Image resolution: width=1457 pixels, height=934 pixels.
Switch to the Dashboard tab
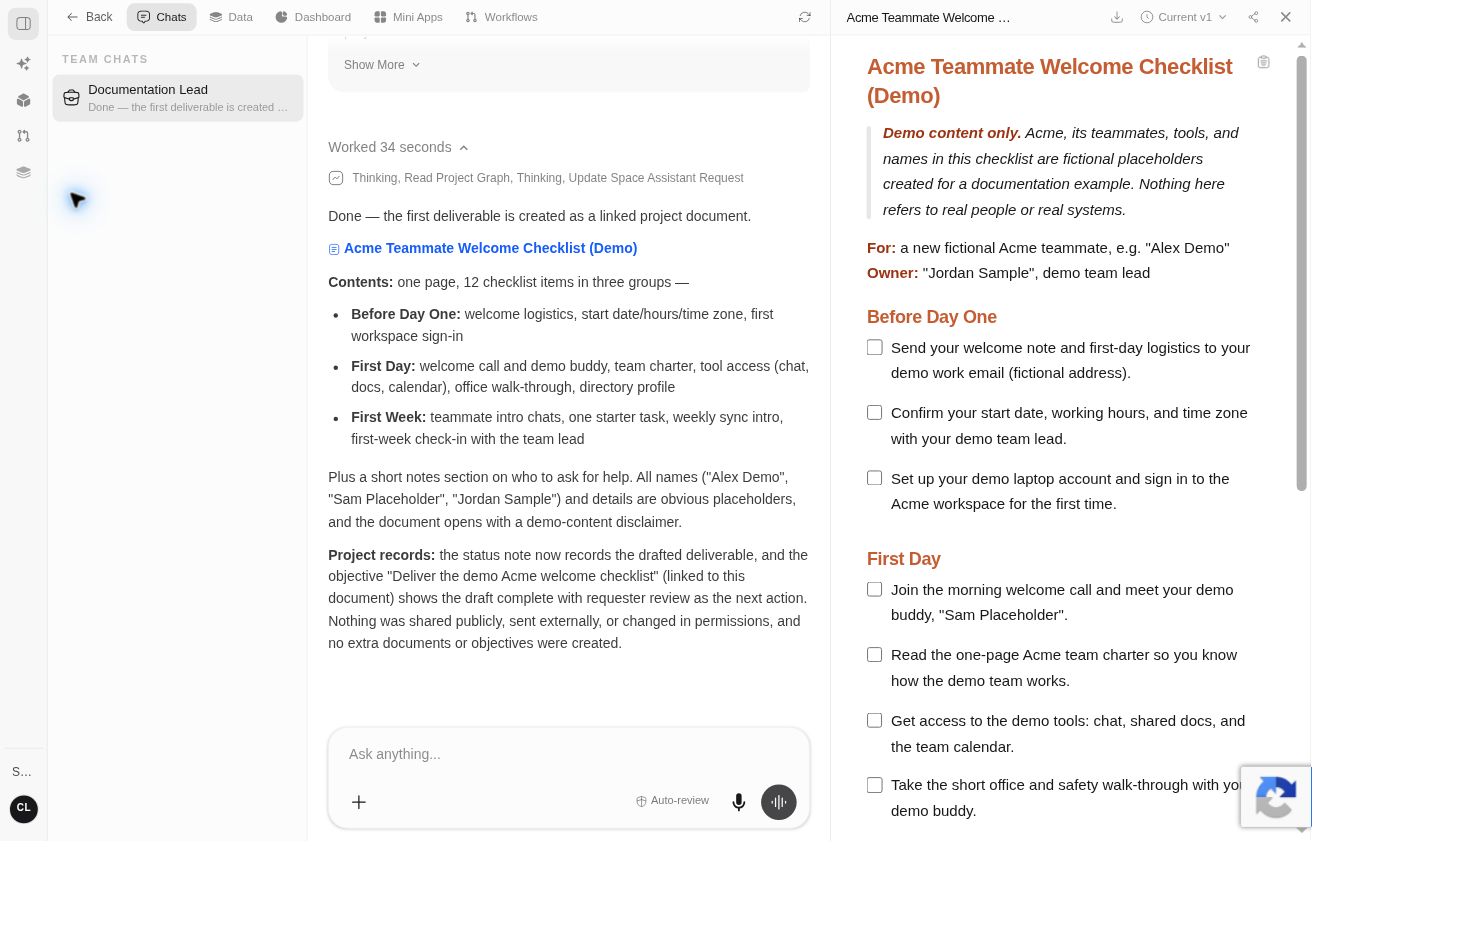[313, 17]
